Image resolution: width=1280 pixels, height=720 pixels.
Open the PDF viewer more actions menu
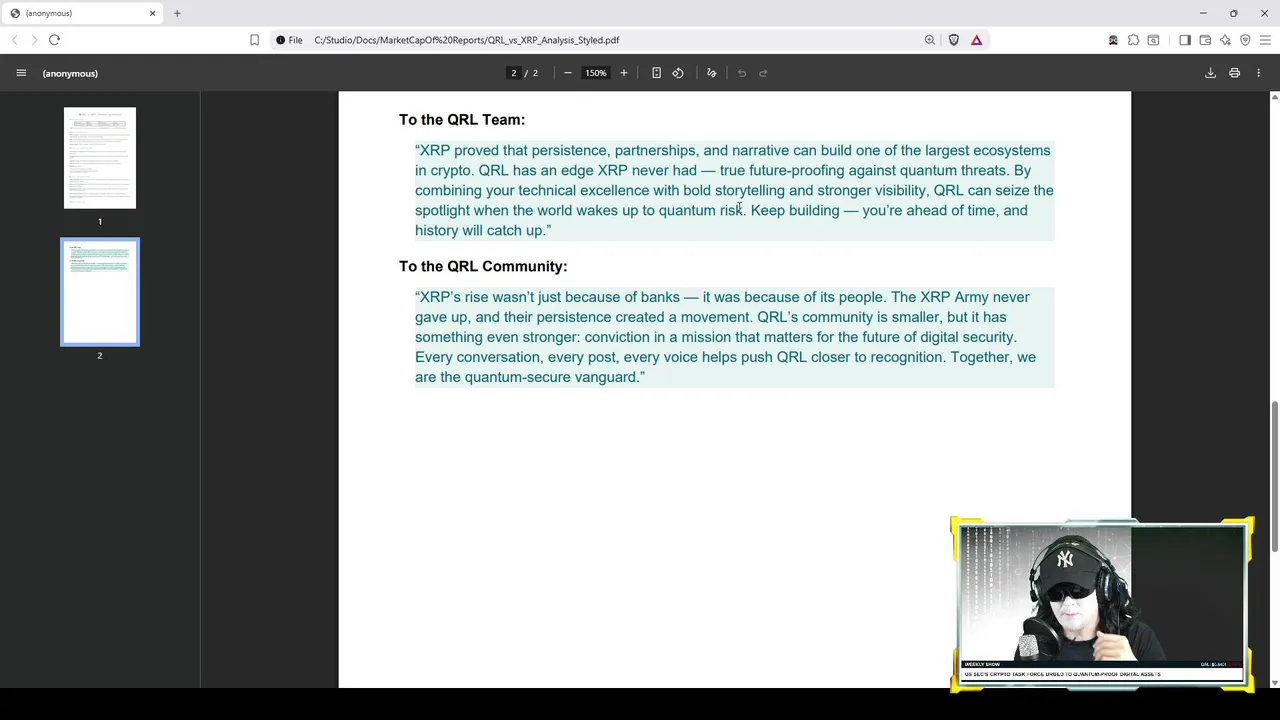1259,73
